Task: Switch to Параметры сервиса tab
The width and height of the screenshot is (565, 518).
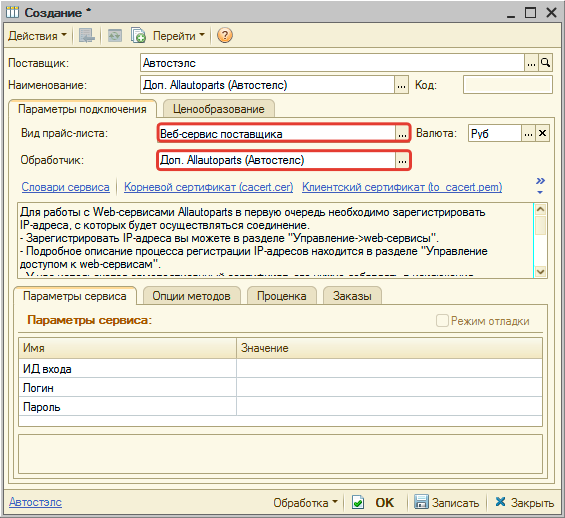Action: point(75,296)
